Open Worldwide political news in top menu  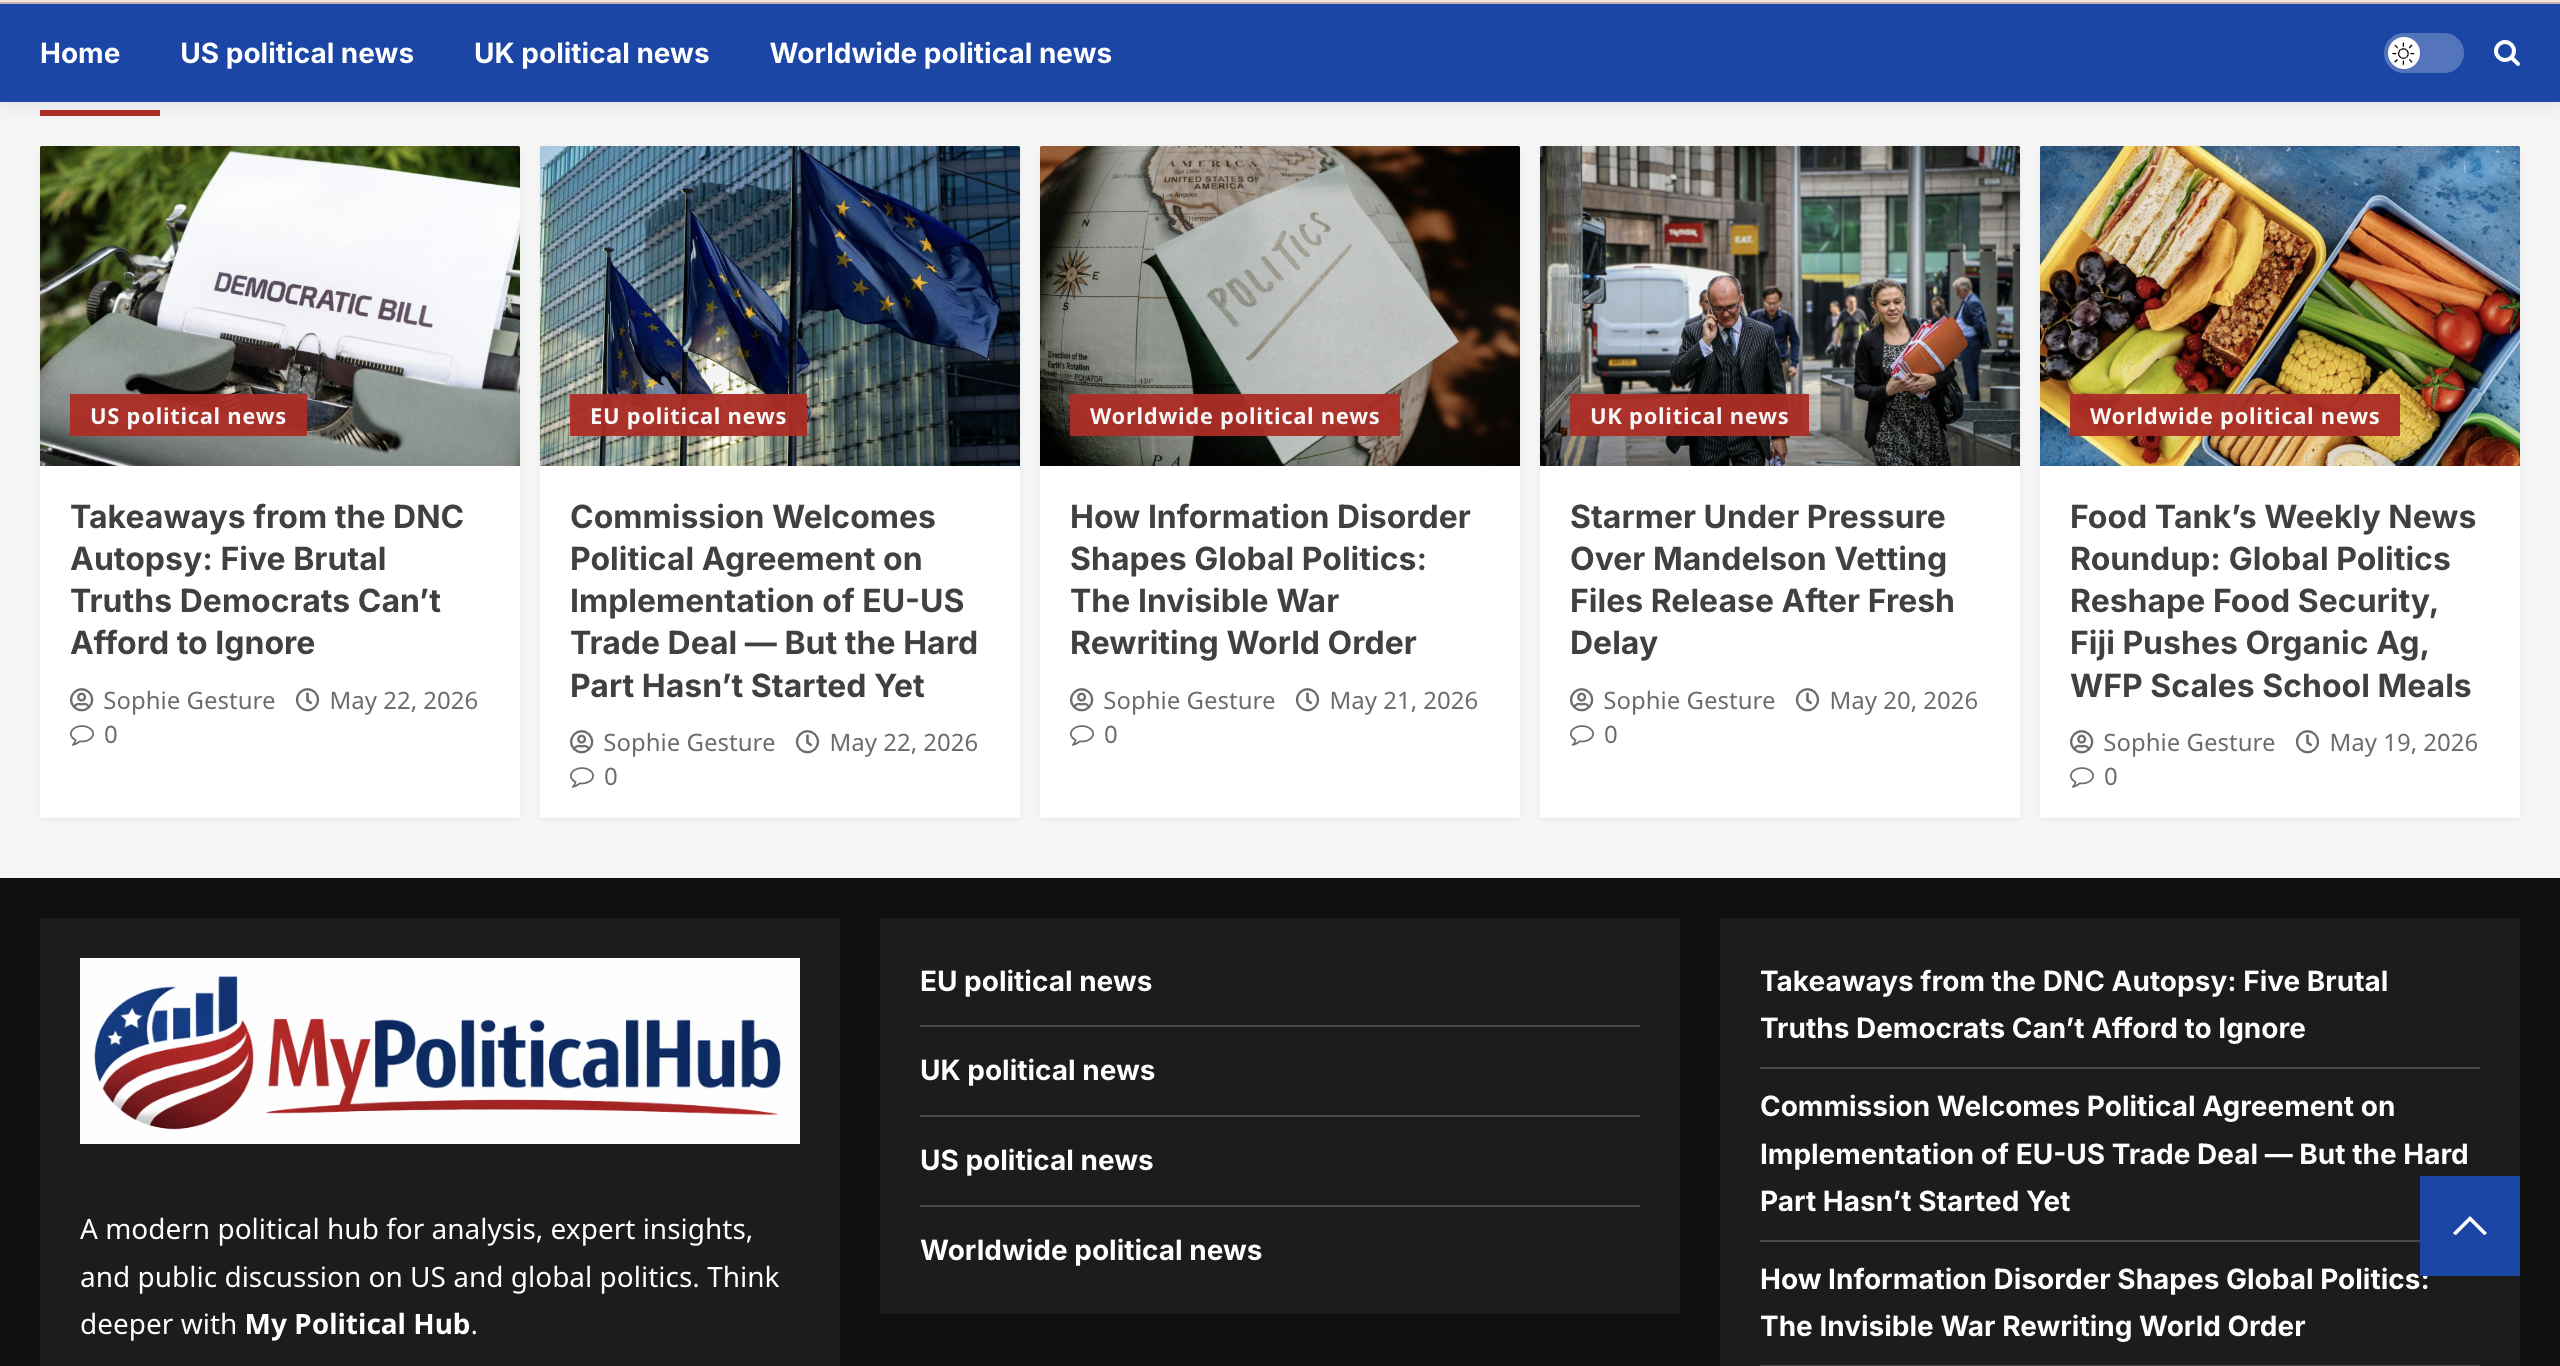(x=941, y=53)
